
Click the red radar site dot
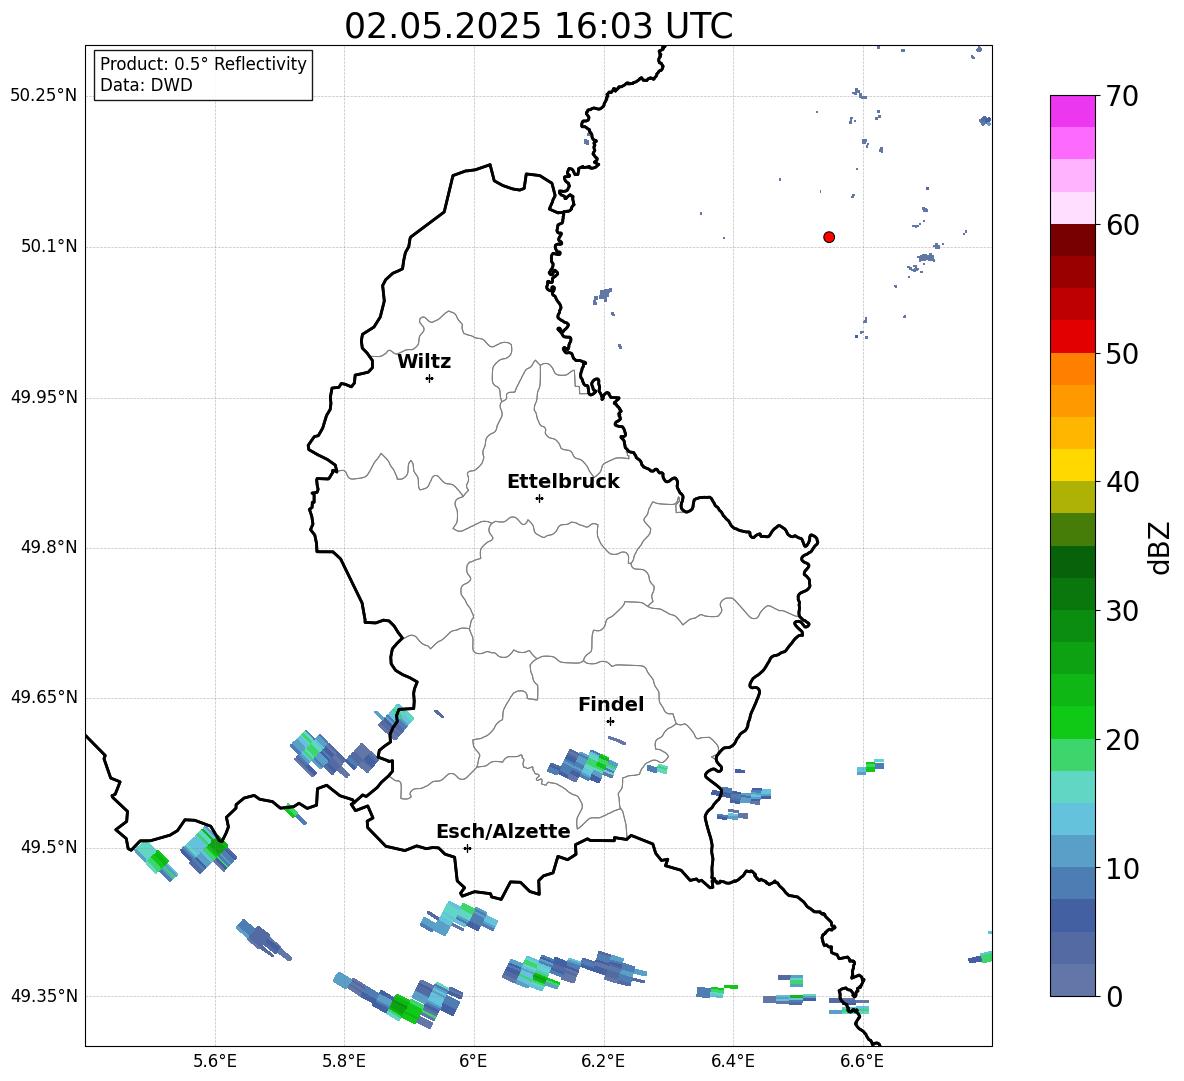[x=829, y=237]
